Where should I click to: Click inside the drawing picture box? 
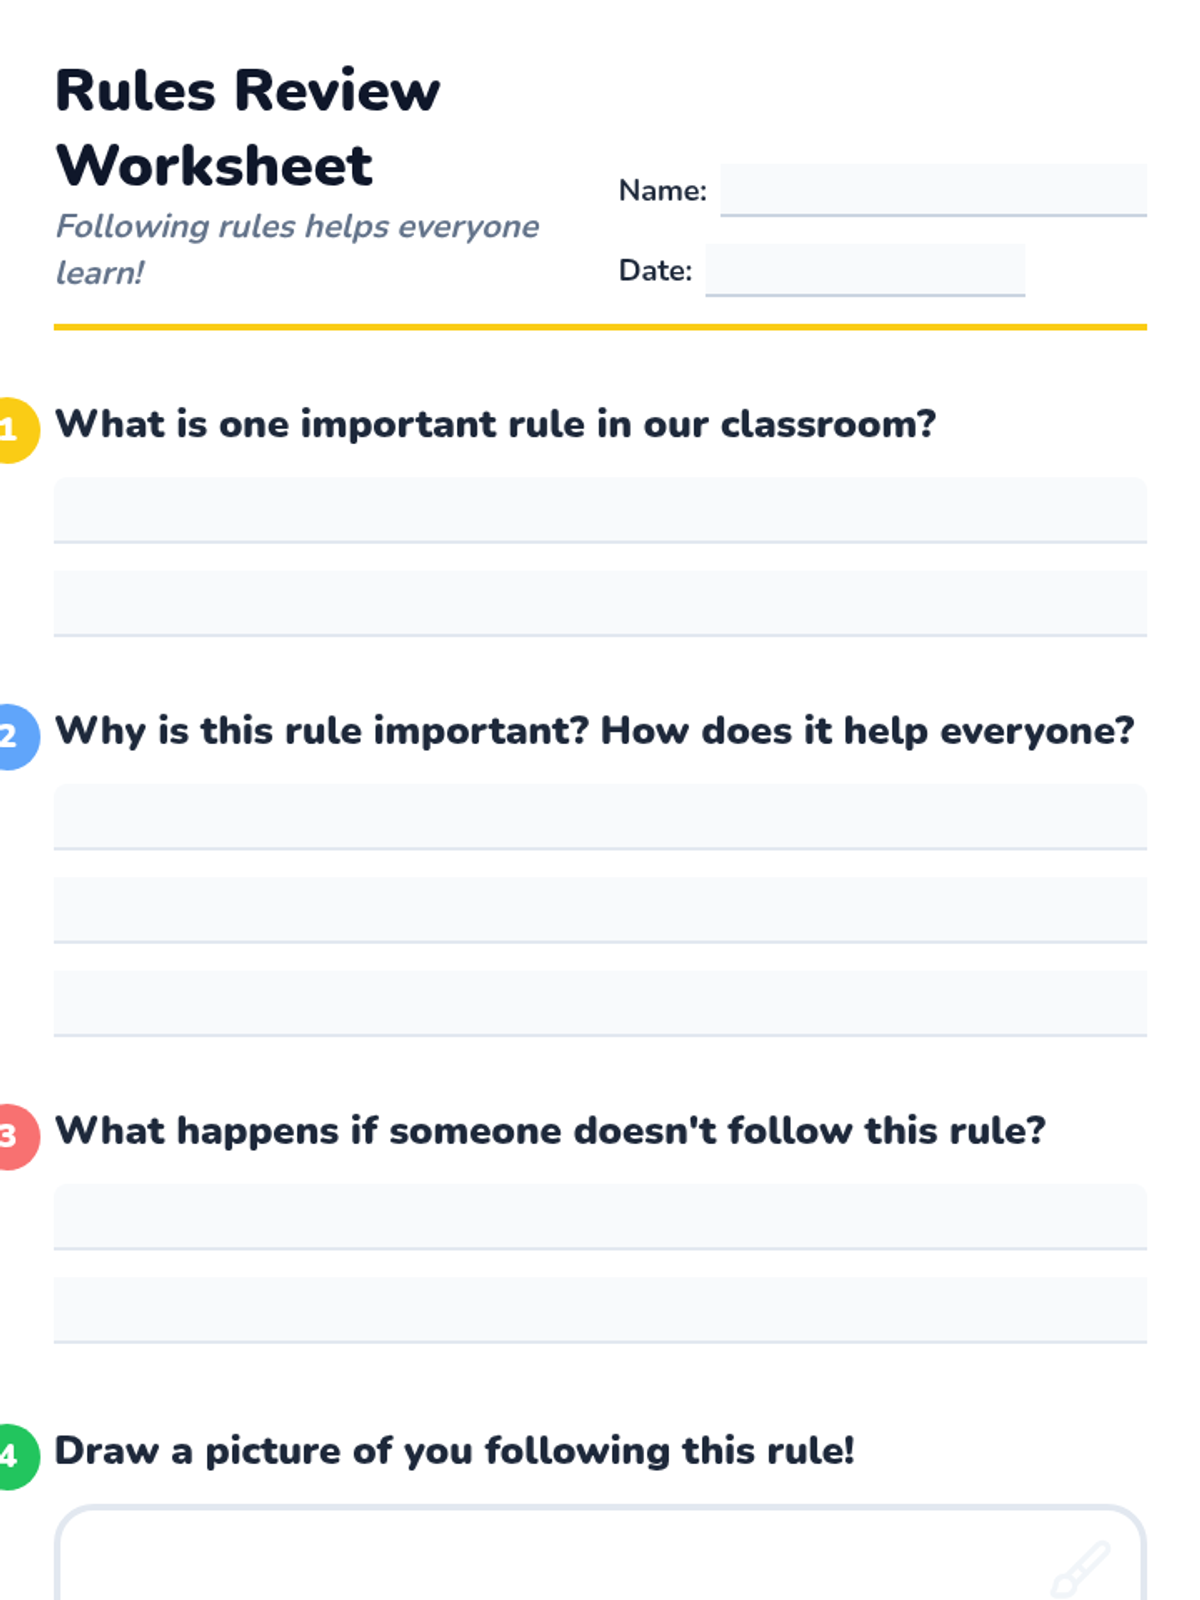click(600, 1553)
